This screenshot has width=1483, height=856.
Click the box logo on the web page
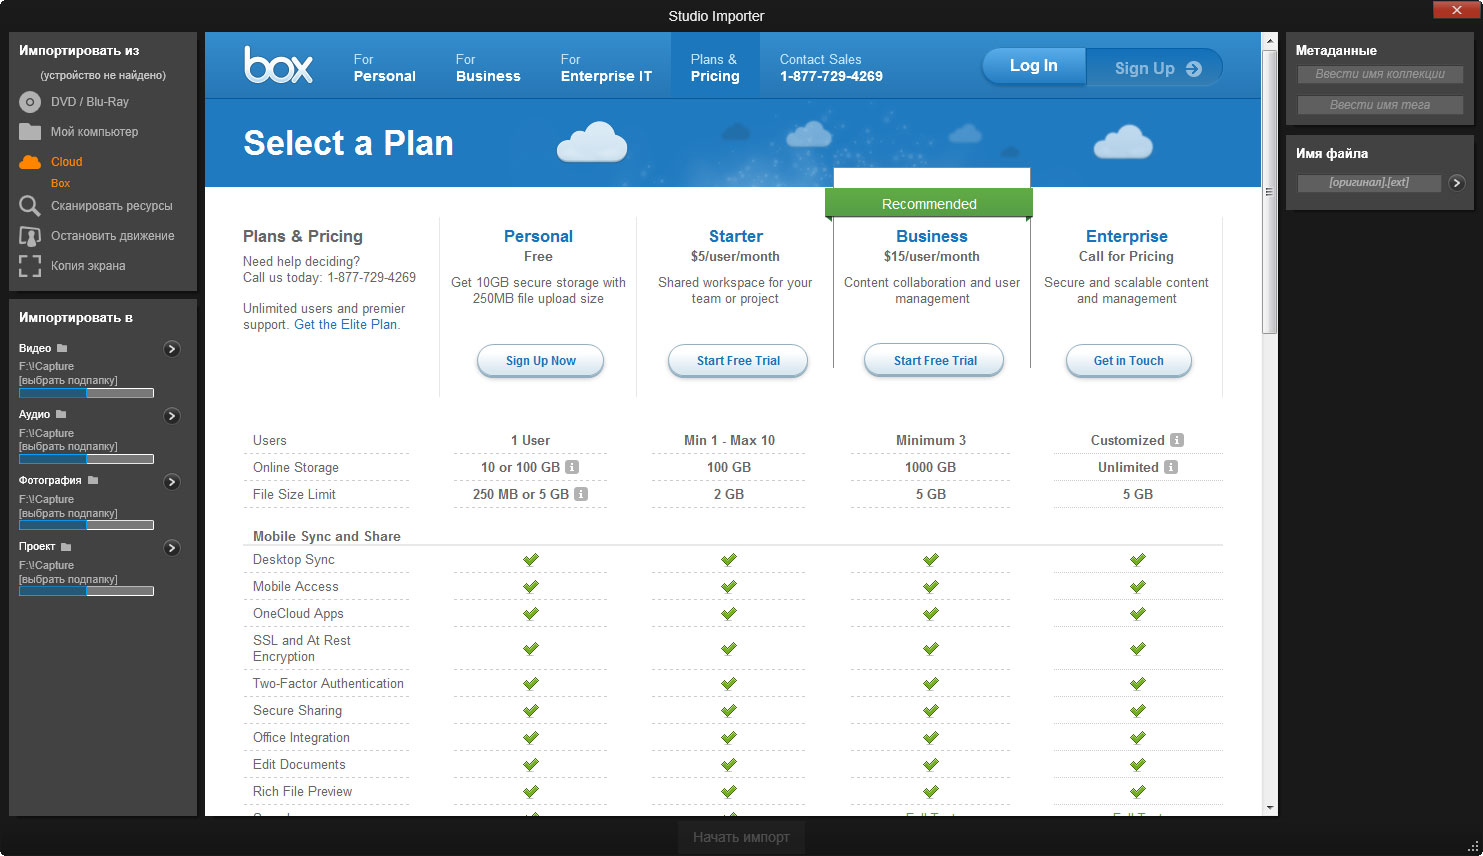pos(279,65)
